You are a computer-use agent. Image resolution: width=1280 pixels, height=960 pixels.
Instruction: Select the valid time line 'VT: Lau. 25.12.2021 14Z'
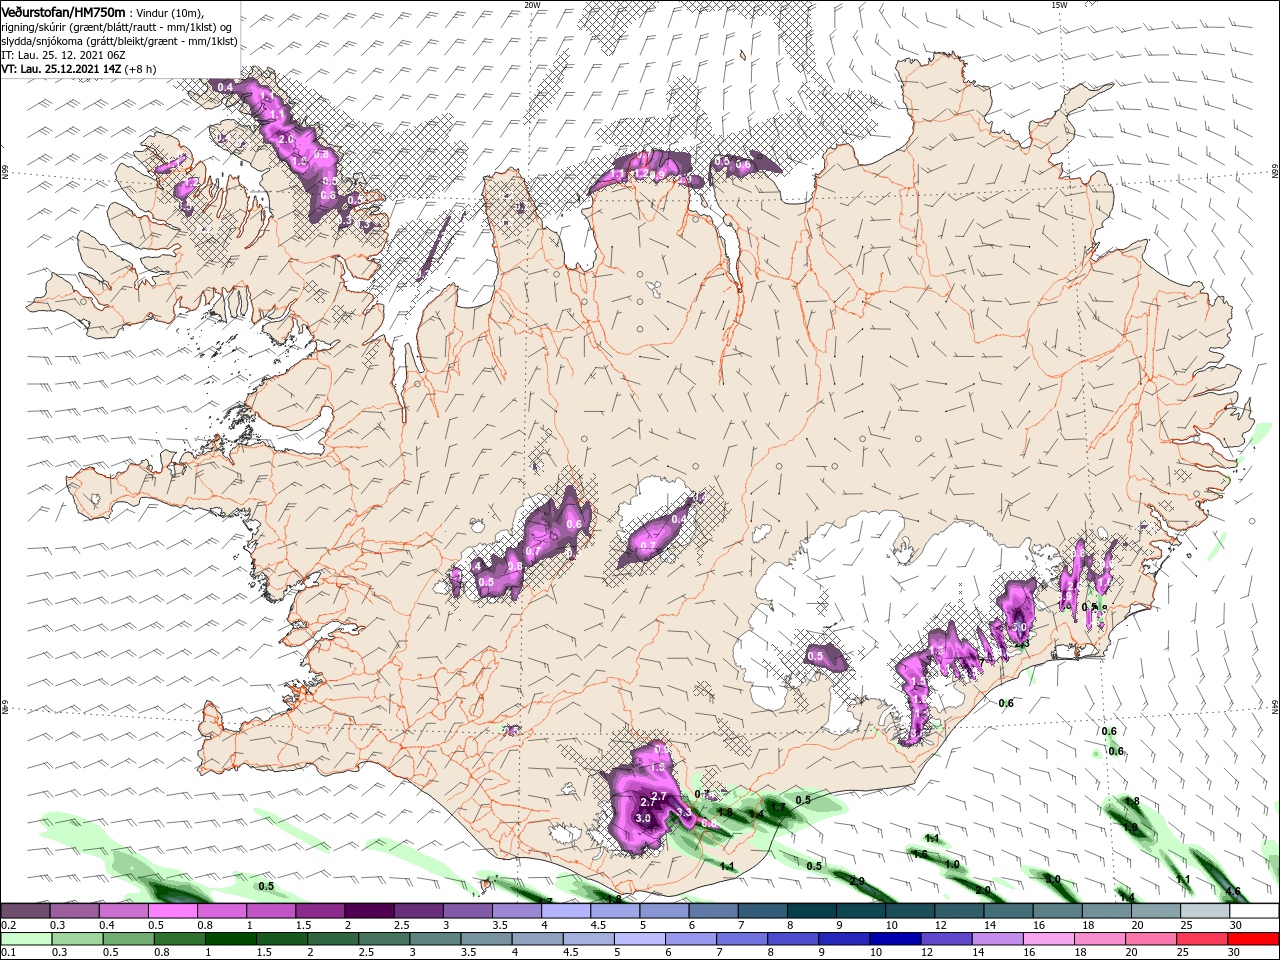point(60,70)
